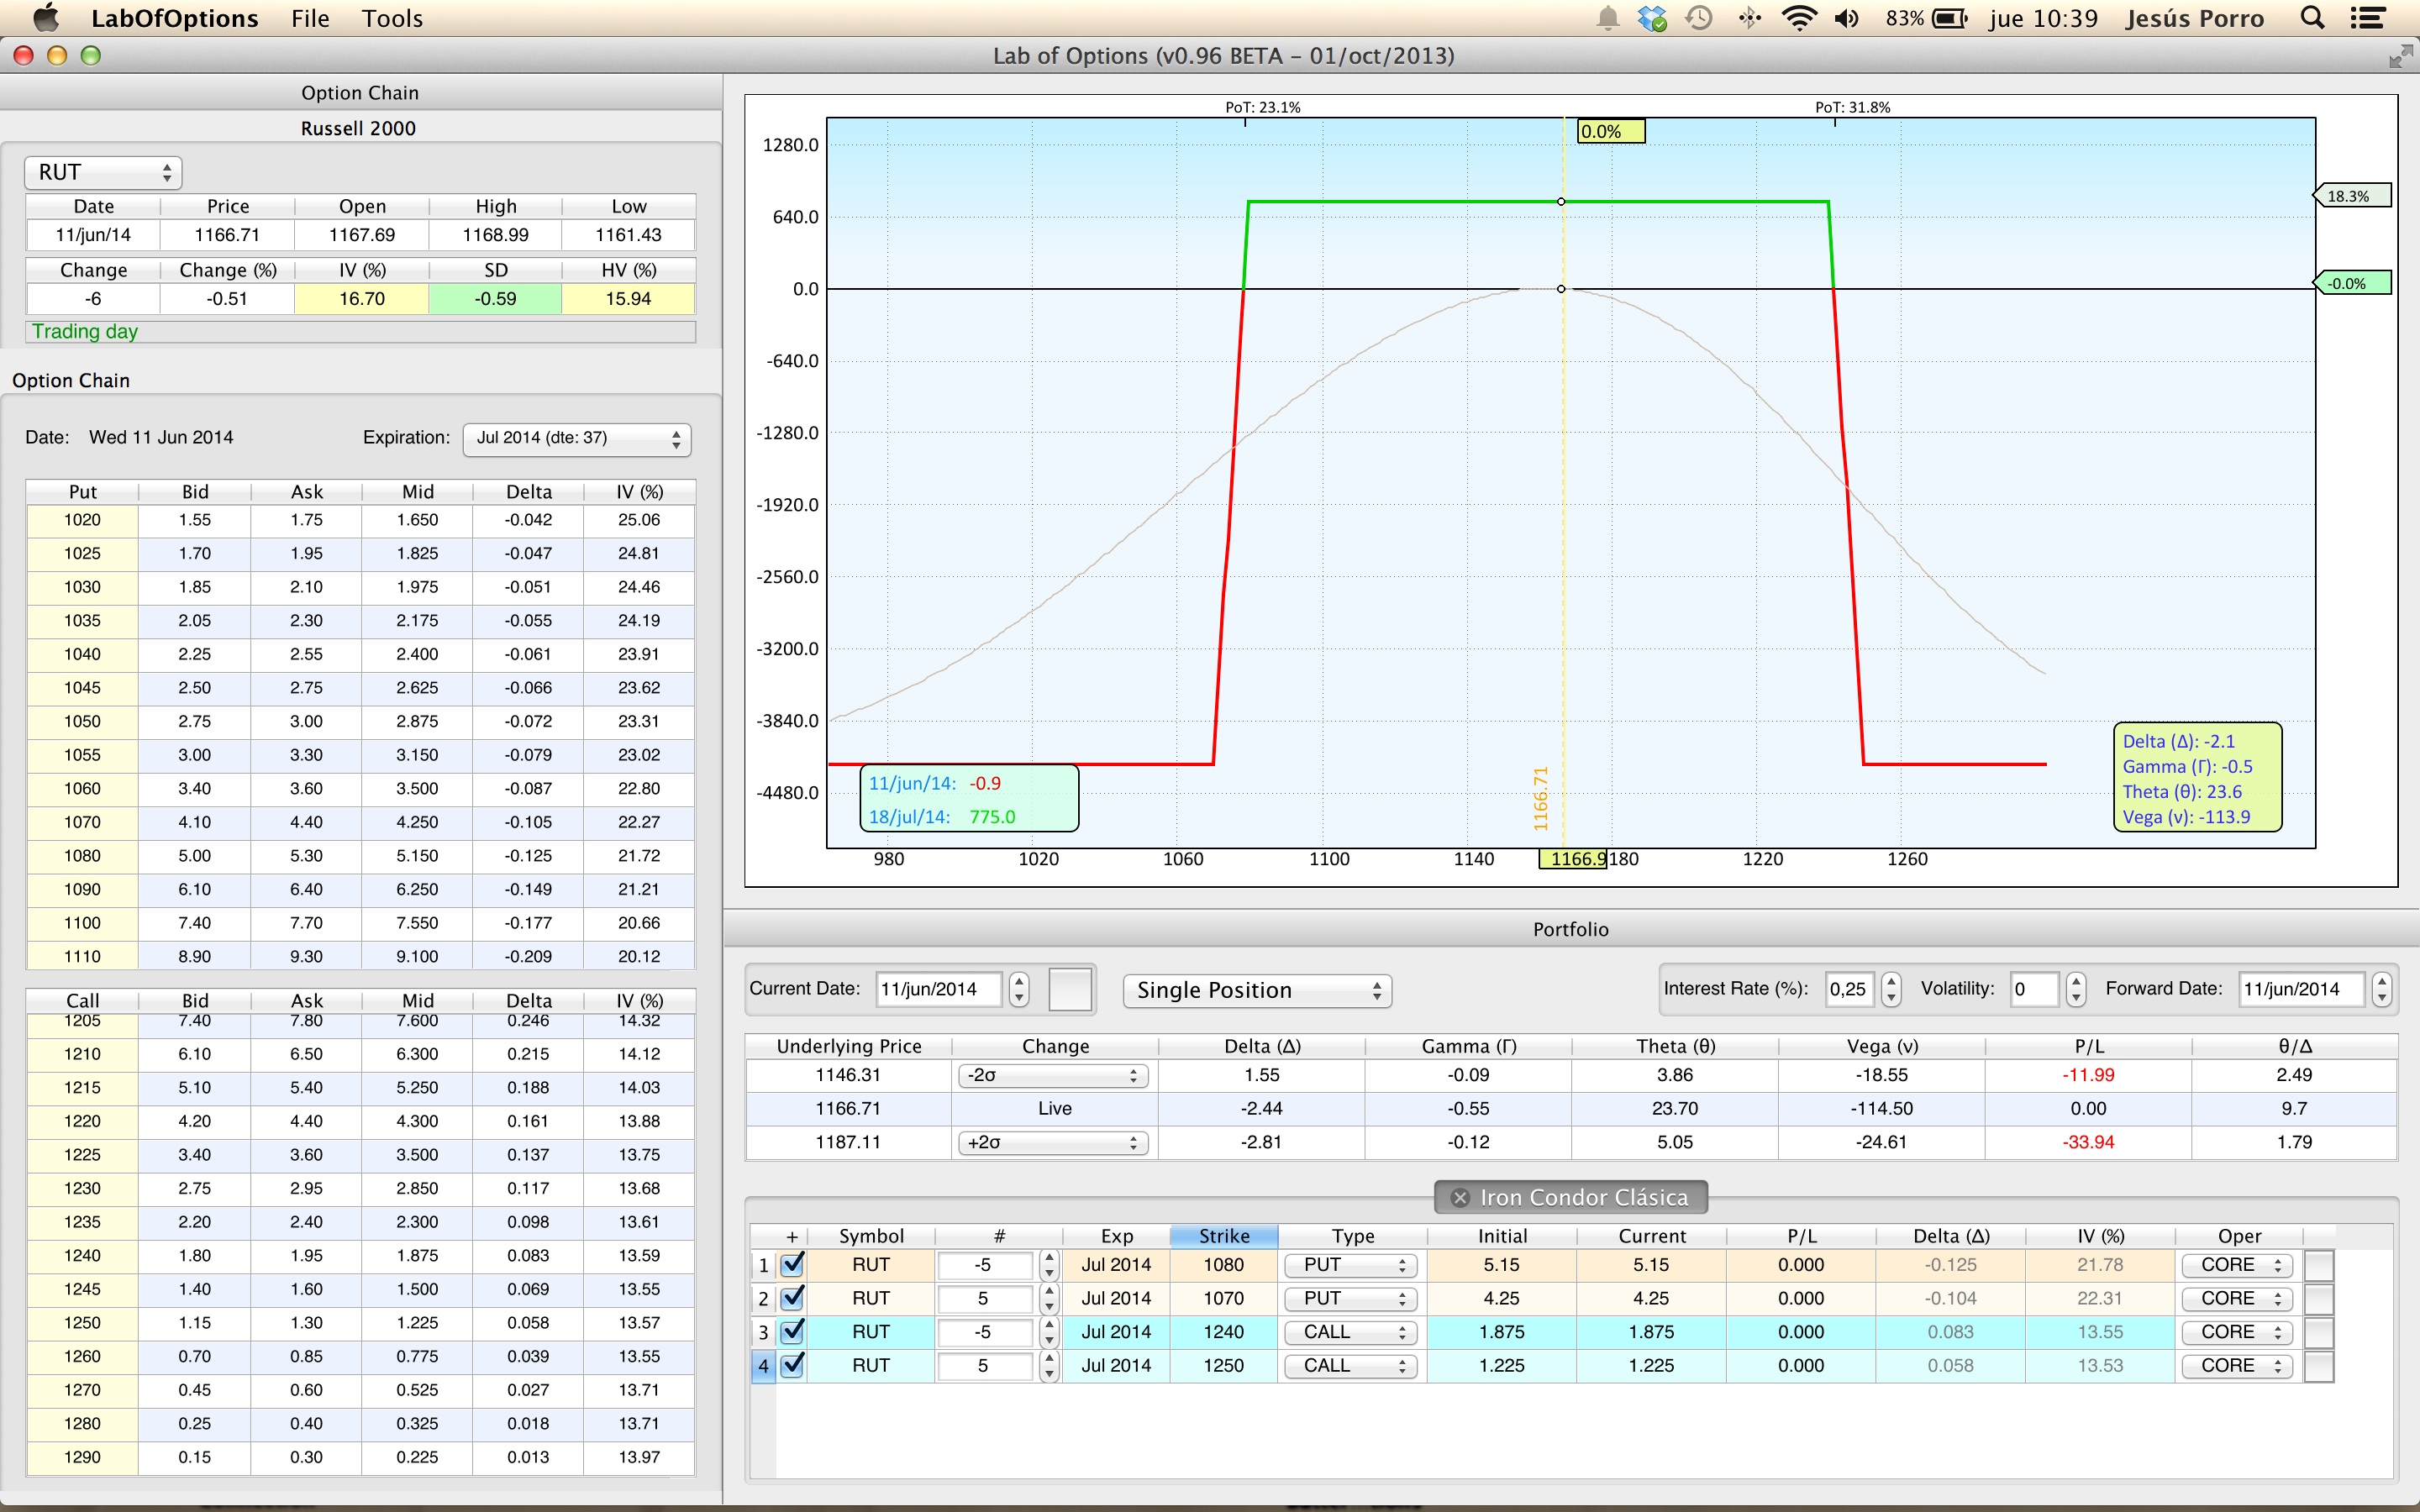Screen dimensions: 2420x1512
Task: Open Spotlight search magnifier icon
Action: pyautogui.click(x=2311, y=18)
